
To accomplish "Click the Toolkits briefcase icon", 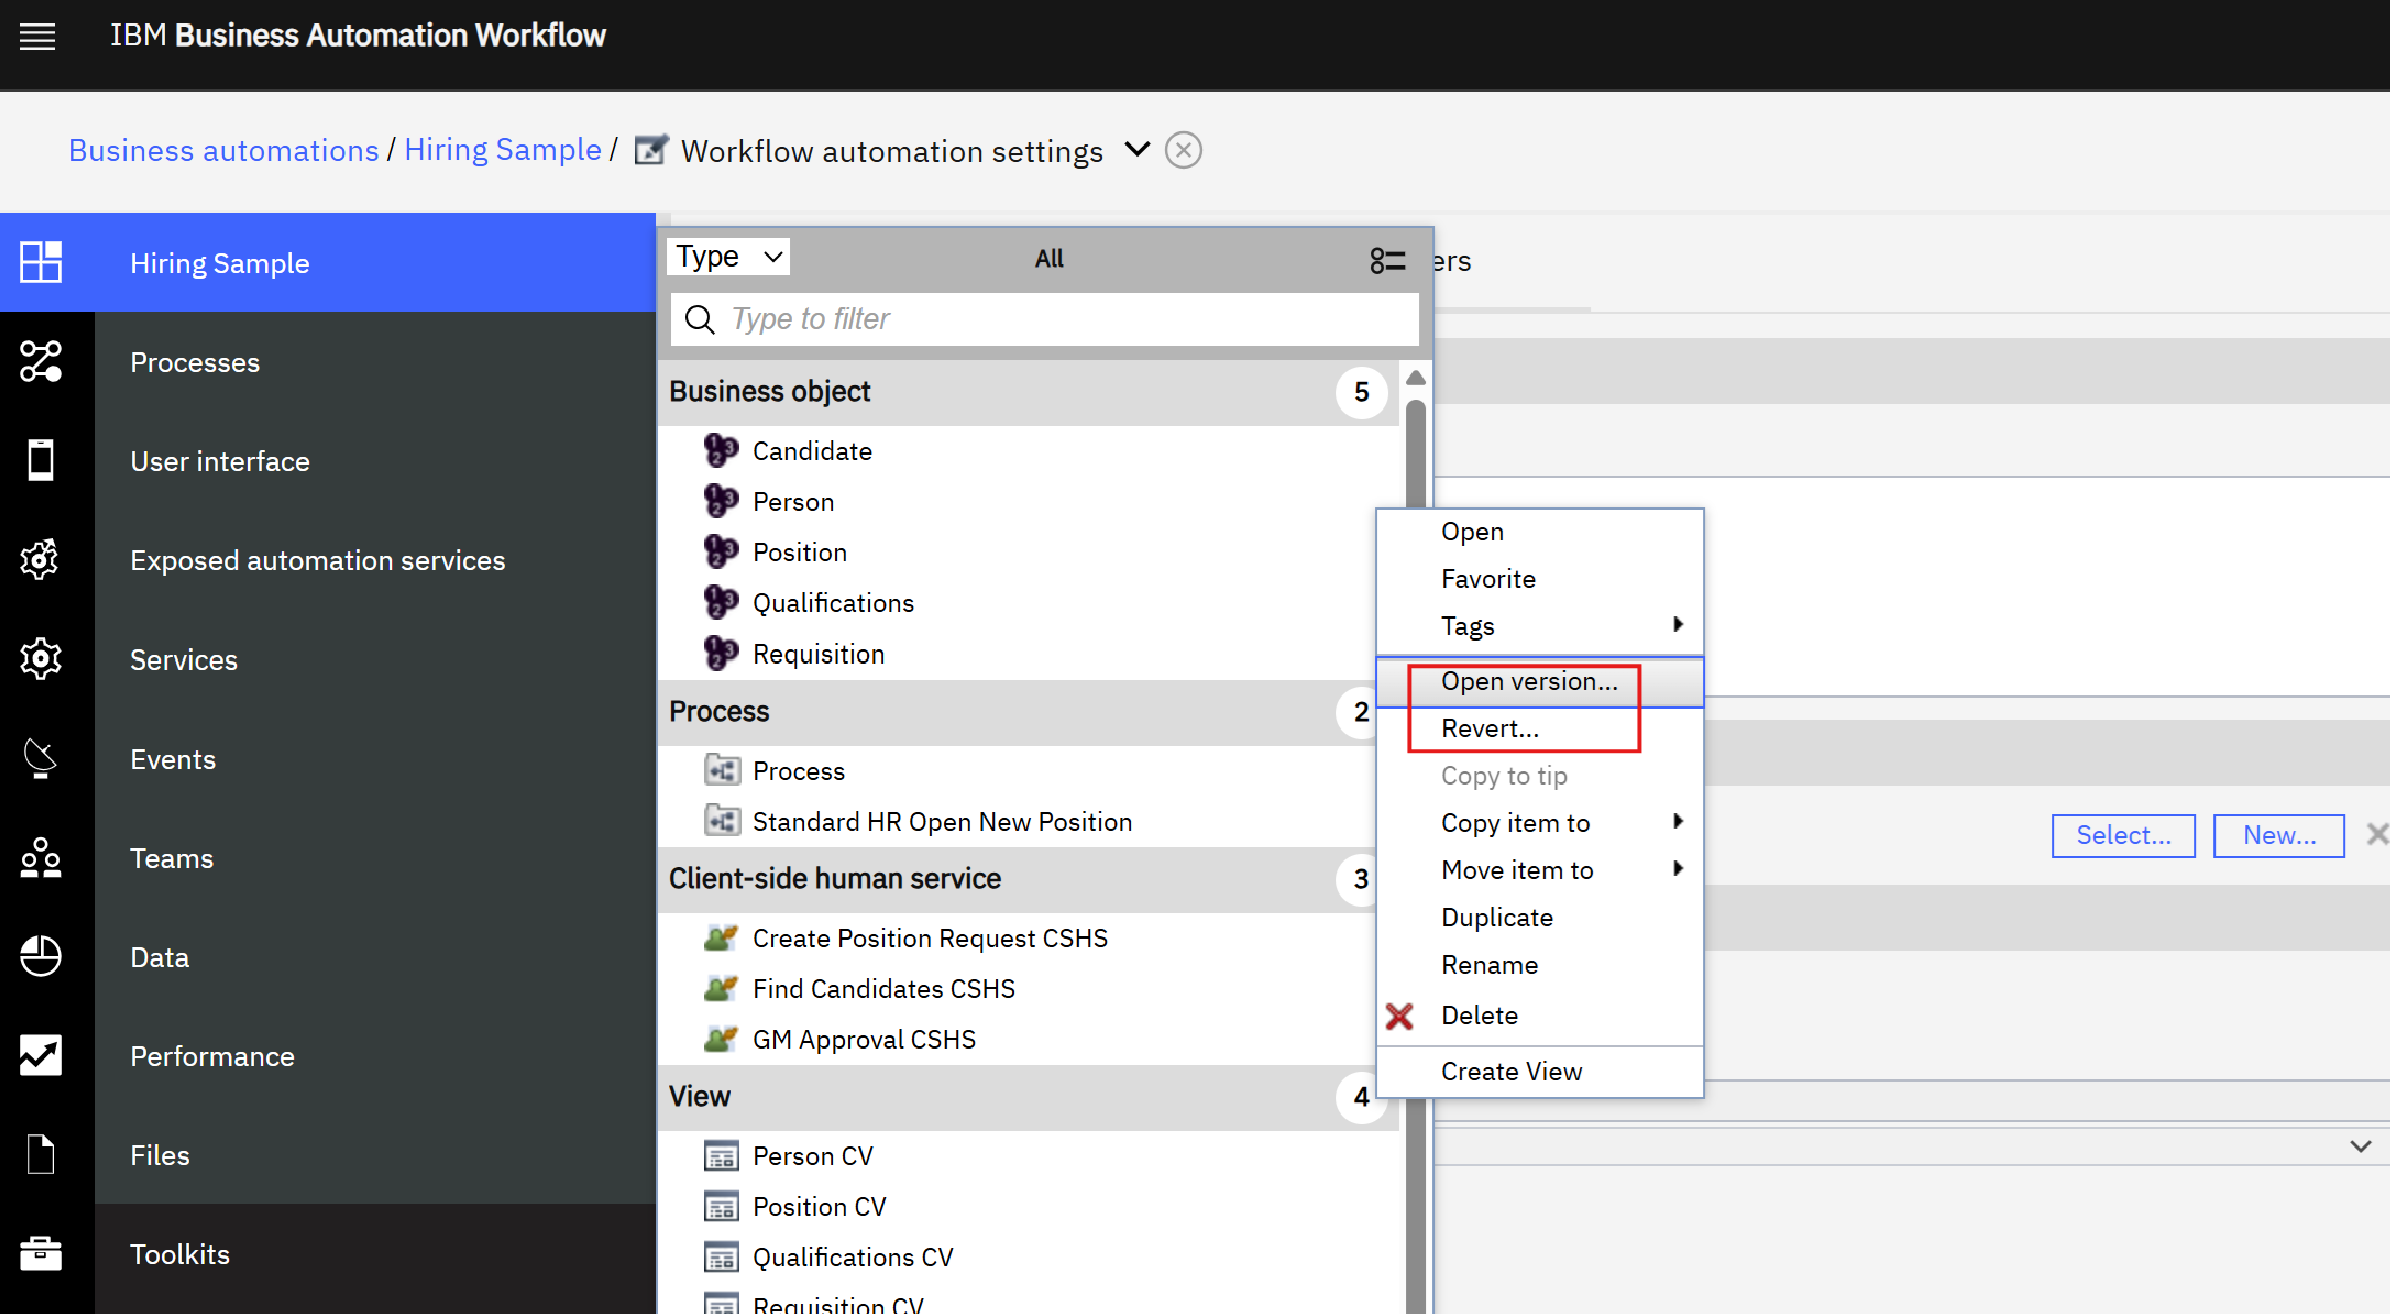I will pos(40,1253).
